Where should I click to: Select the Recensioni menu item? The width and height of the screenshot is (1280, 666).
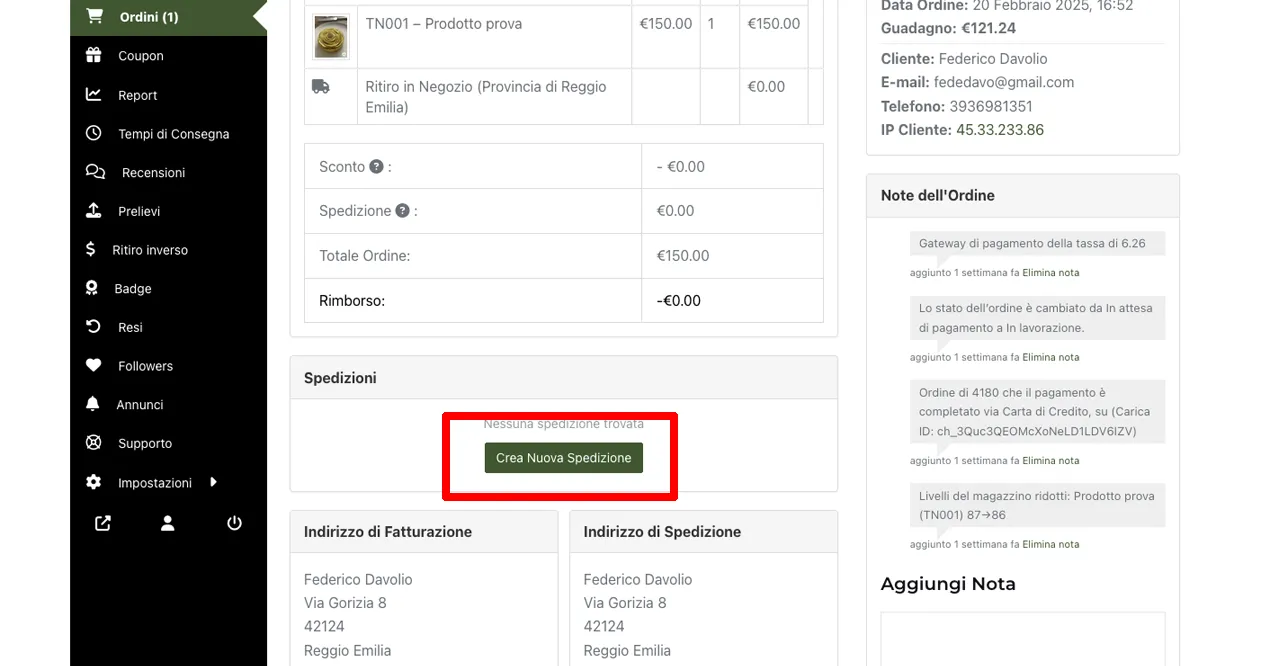pos(153,173)
